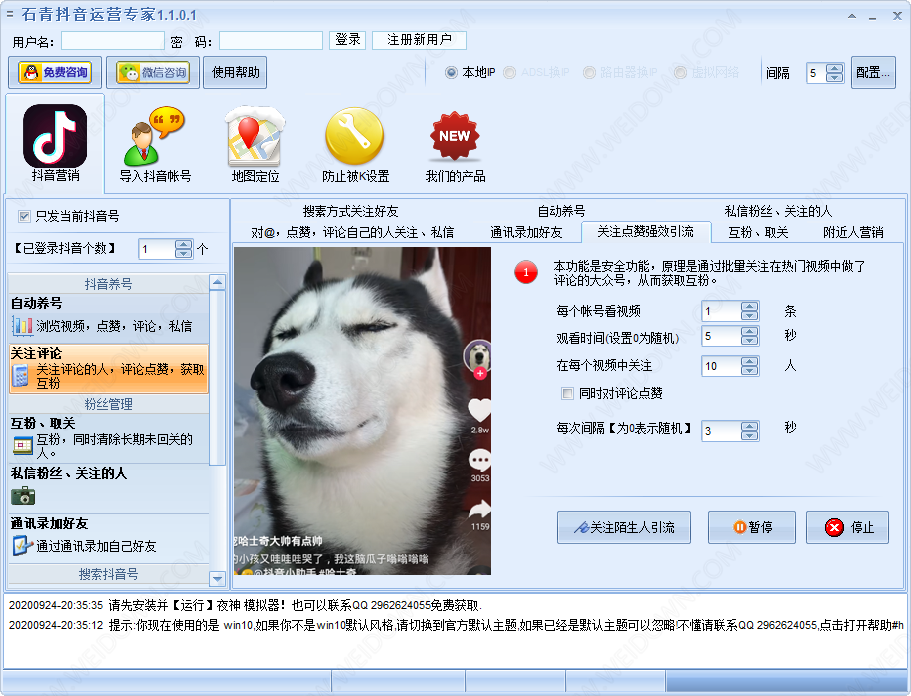The width and height of the screenshot is (911, 696).
Task: Click the heart like icon on video
Action: 480,410
